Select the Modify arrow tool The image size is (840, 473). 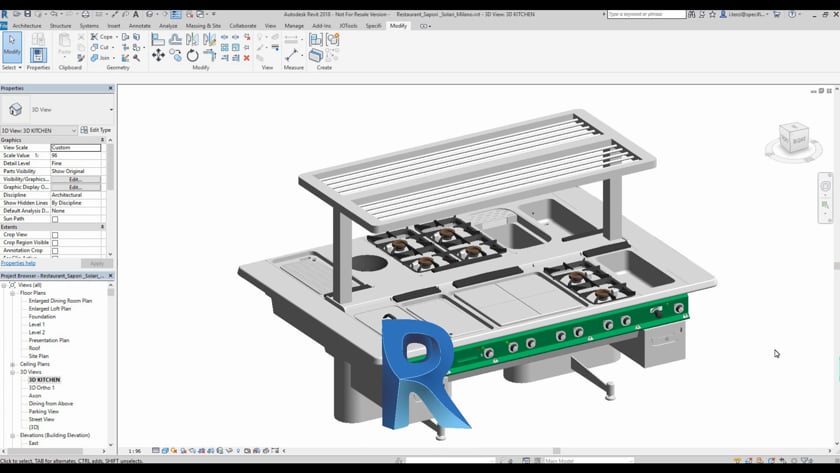click(12, 47)
